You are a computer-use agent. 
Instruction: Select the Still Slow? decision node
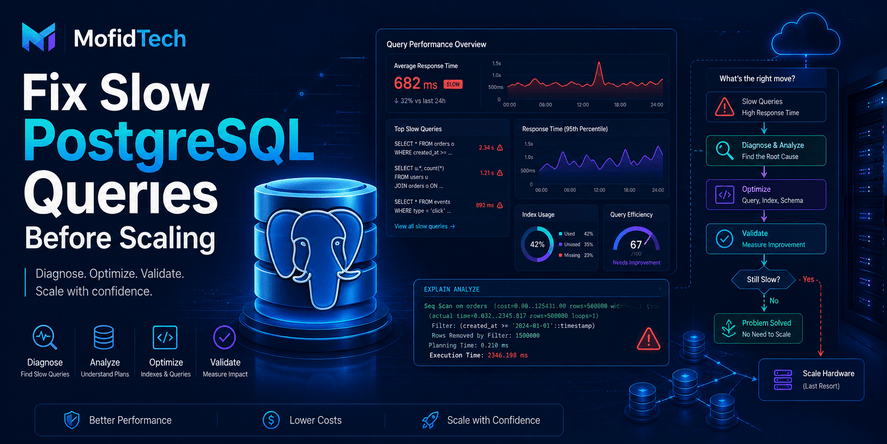(763, 279)
